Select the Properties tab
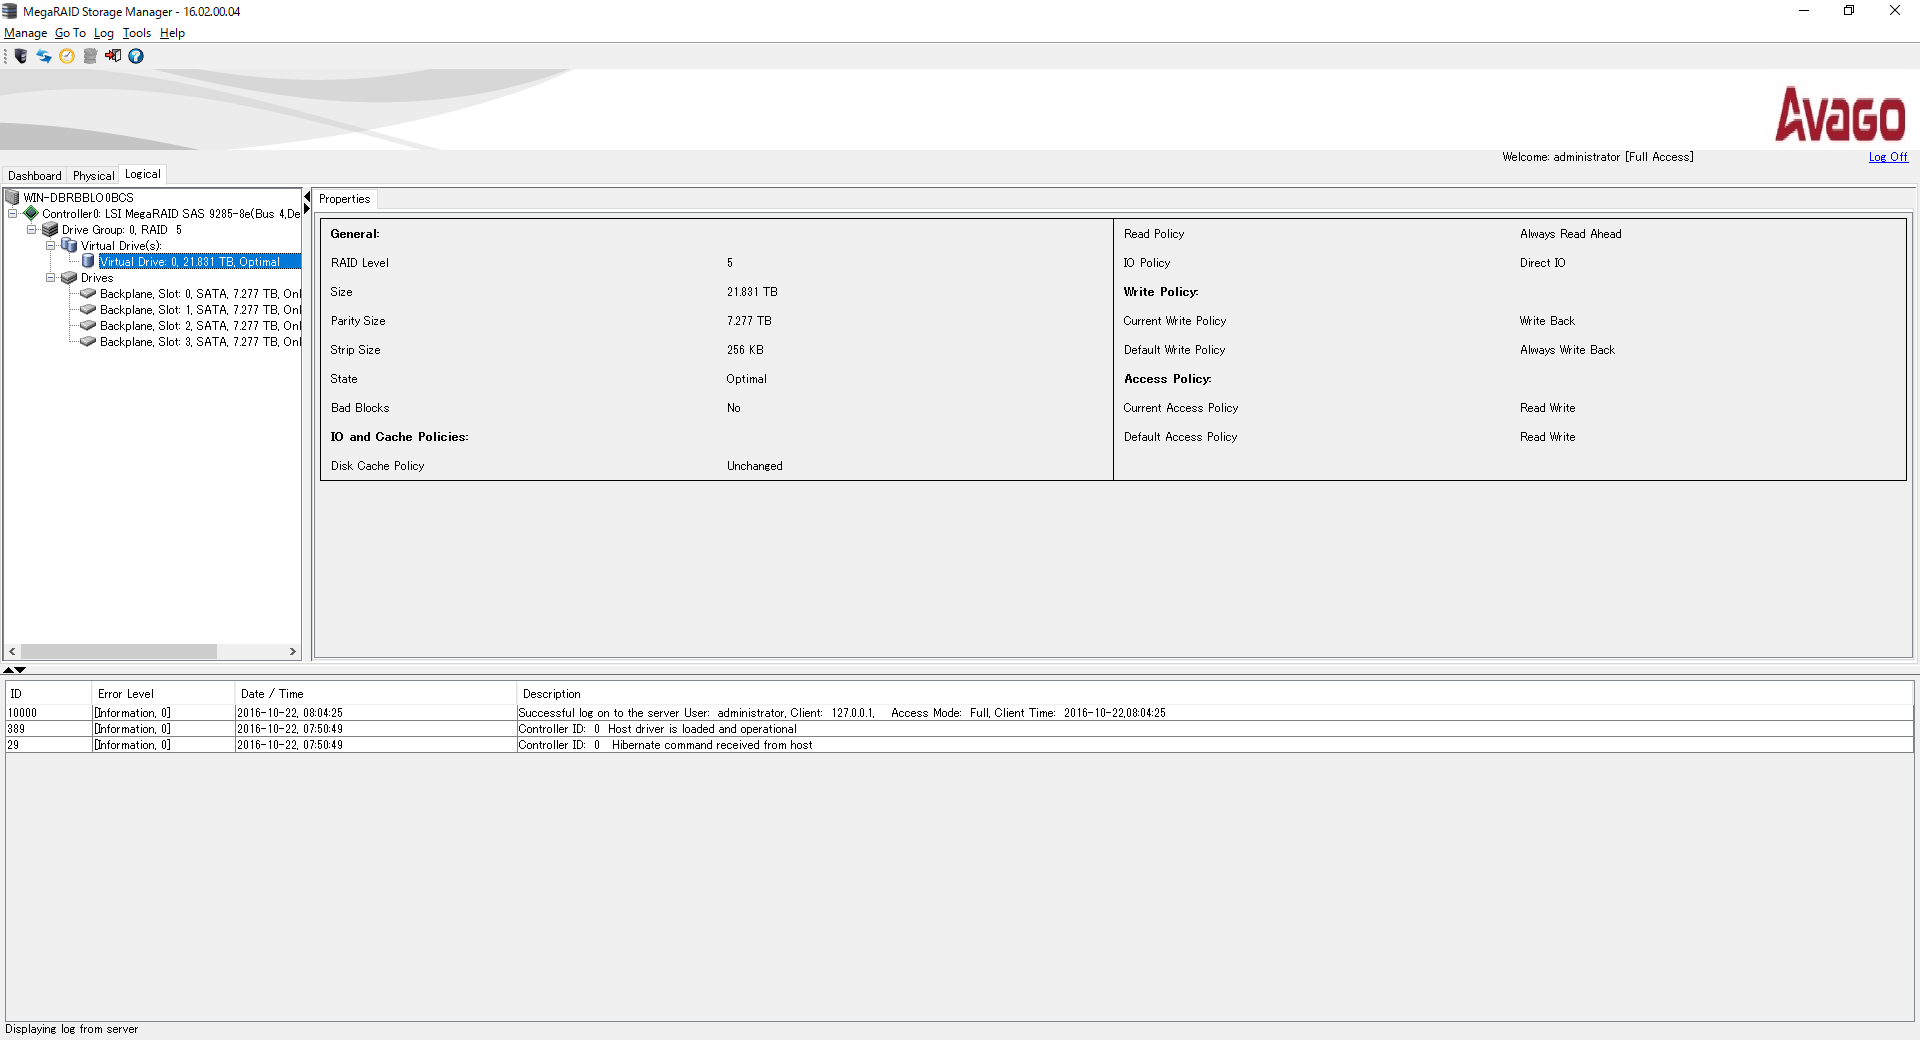Viewport: 1920px width, 1040px height. tap(344, 199)
